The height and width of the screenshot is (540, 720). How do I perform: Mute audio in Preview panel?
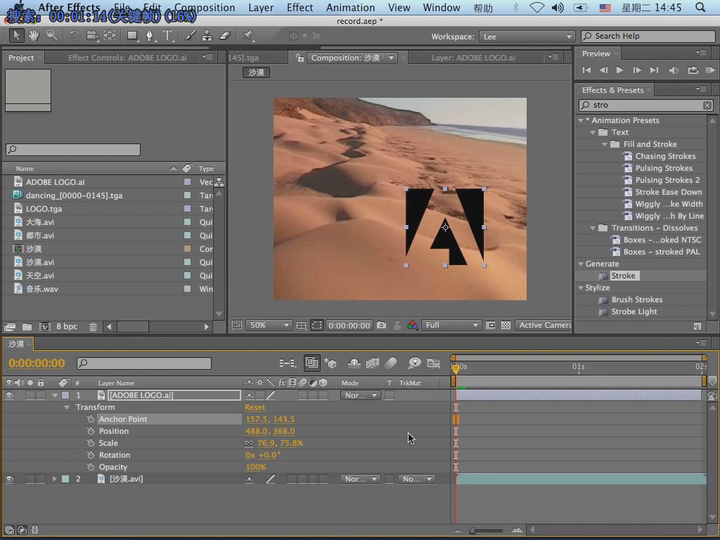tap(674, 70)
